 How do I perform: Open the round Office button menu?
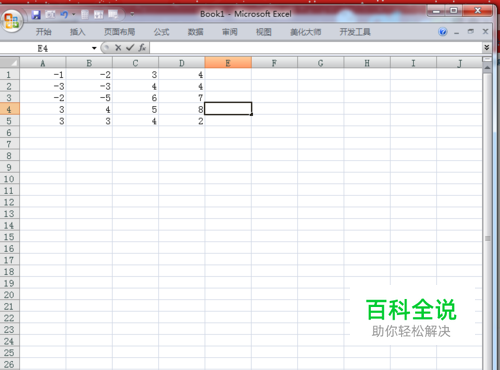(x=12, y=20)
